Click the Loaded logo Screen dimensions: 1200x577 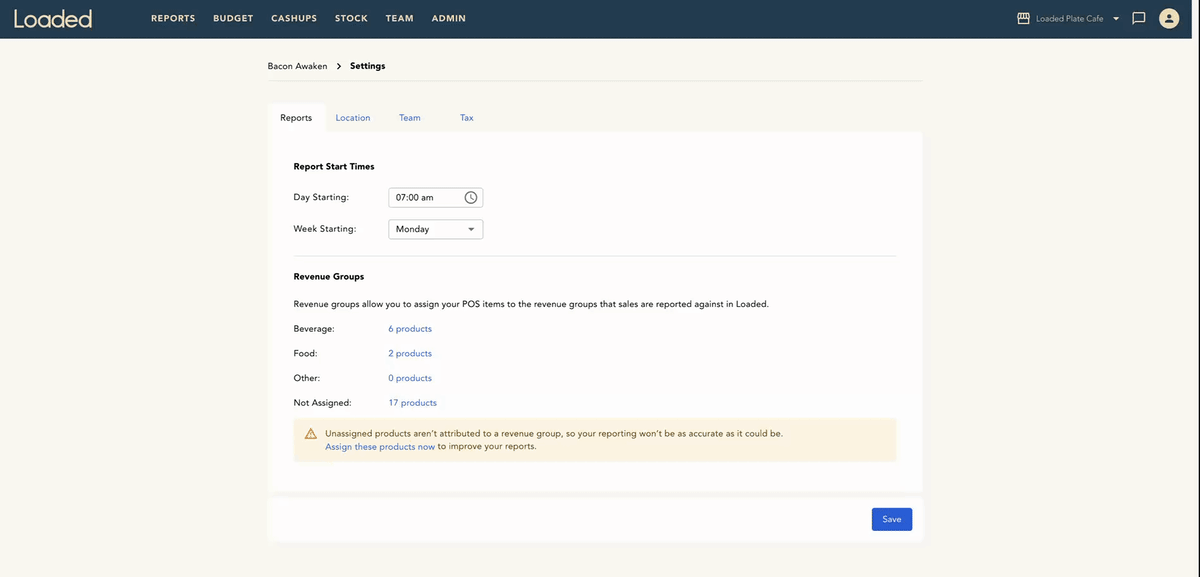[53, 18]
